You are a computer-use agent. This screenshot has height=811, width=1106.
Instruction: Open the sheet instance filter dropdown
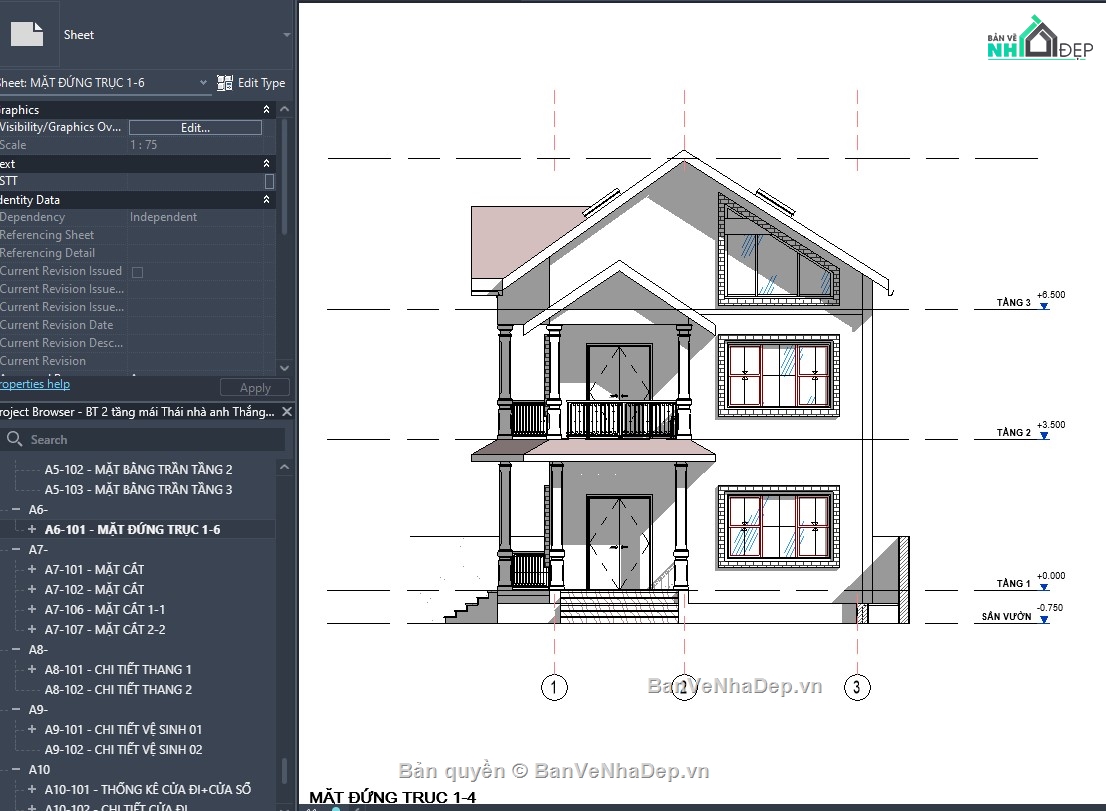click(x=203, y=83)
